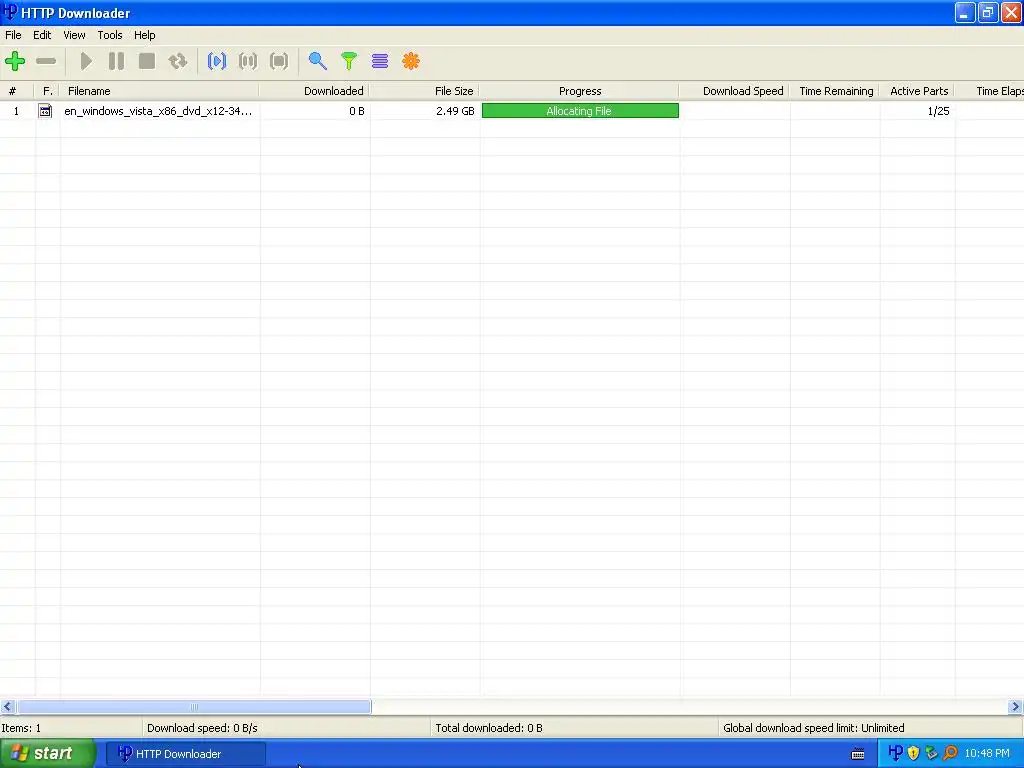Open Options with the orange gear icon
Screen dimensions: 1024x768
click(x=411, y=61)
